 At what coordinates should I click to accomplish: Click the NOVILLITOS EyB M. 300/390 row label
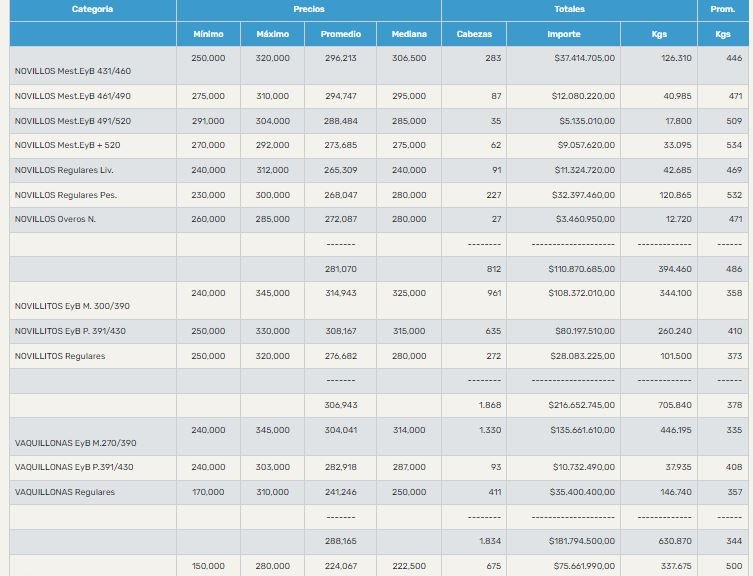click(x=73, y=306)
